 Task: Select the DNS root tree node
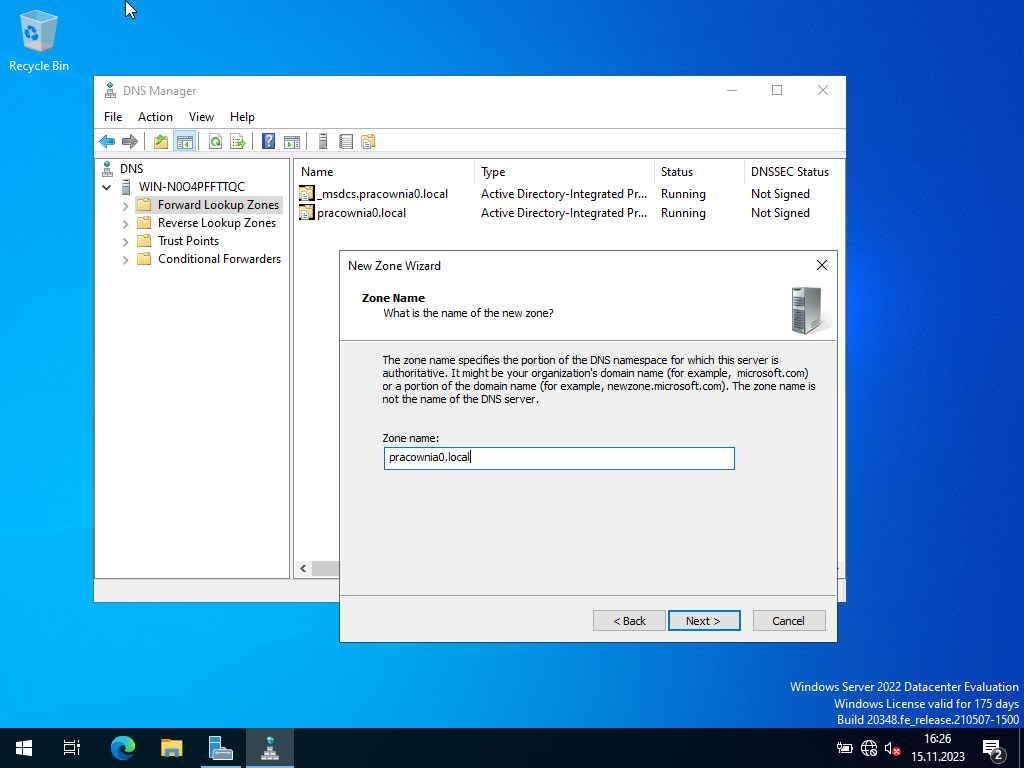131,168
